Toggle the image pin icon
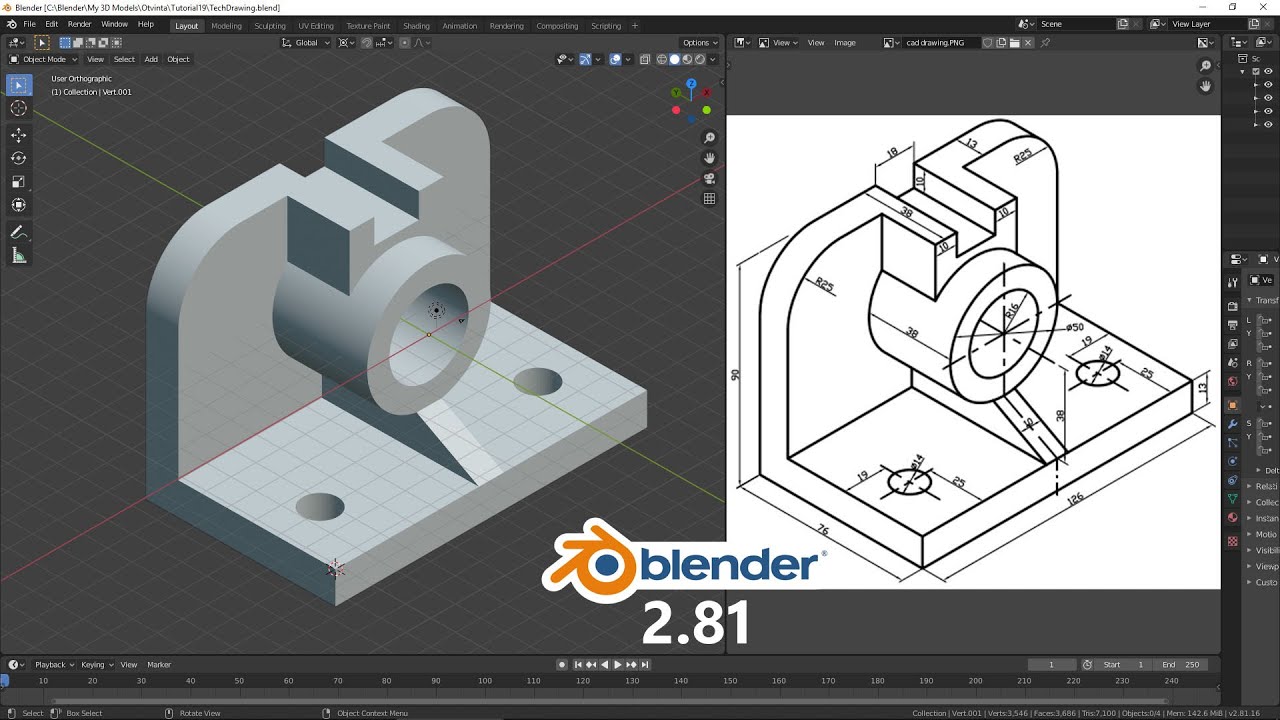The width and height of the screenshot is (1280, 720). click(1046, 43)
